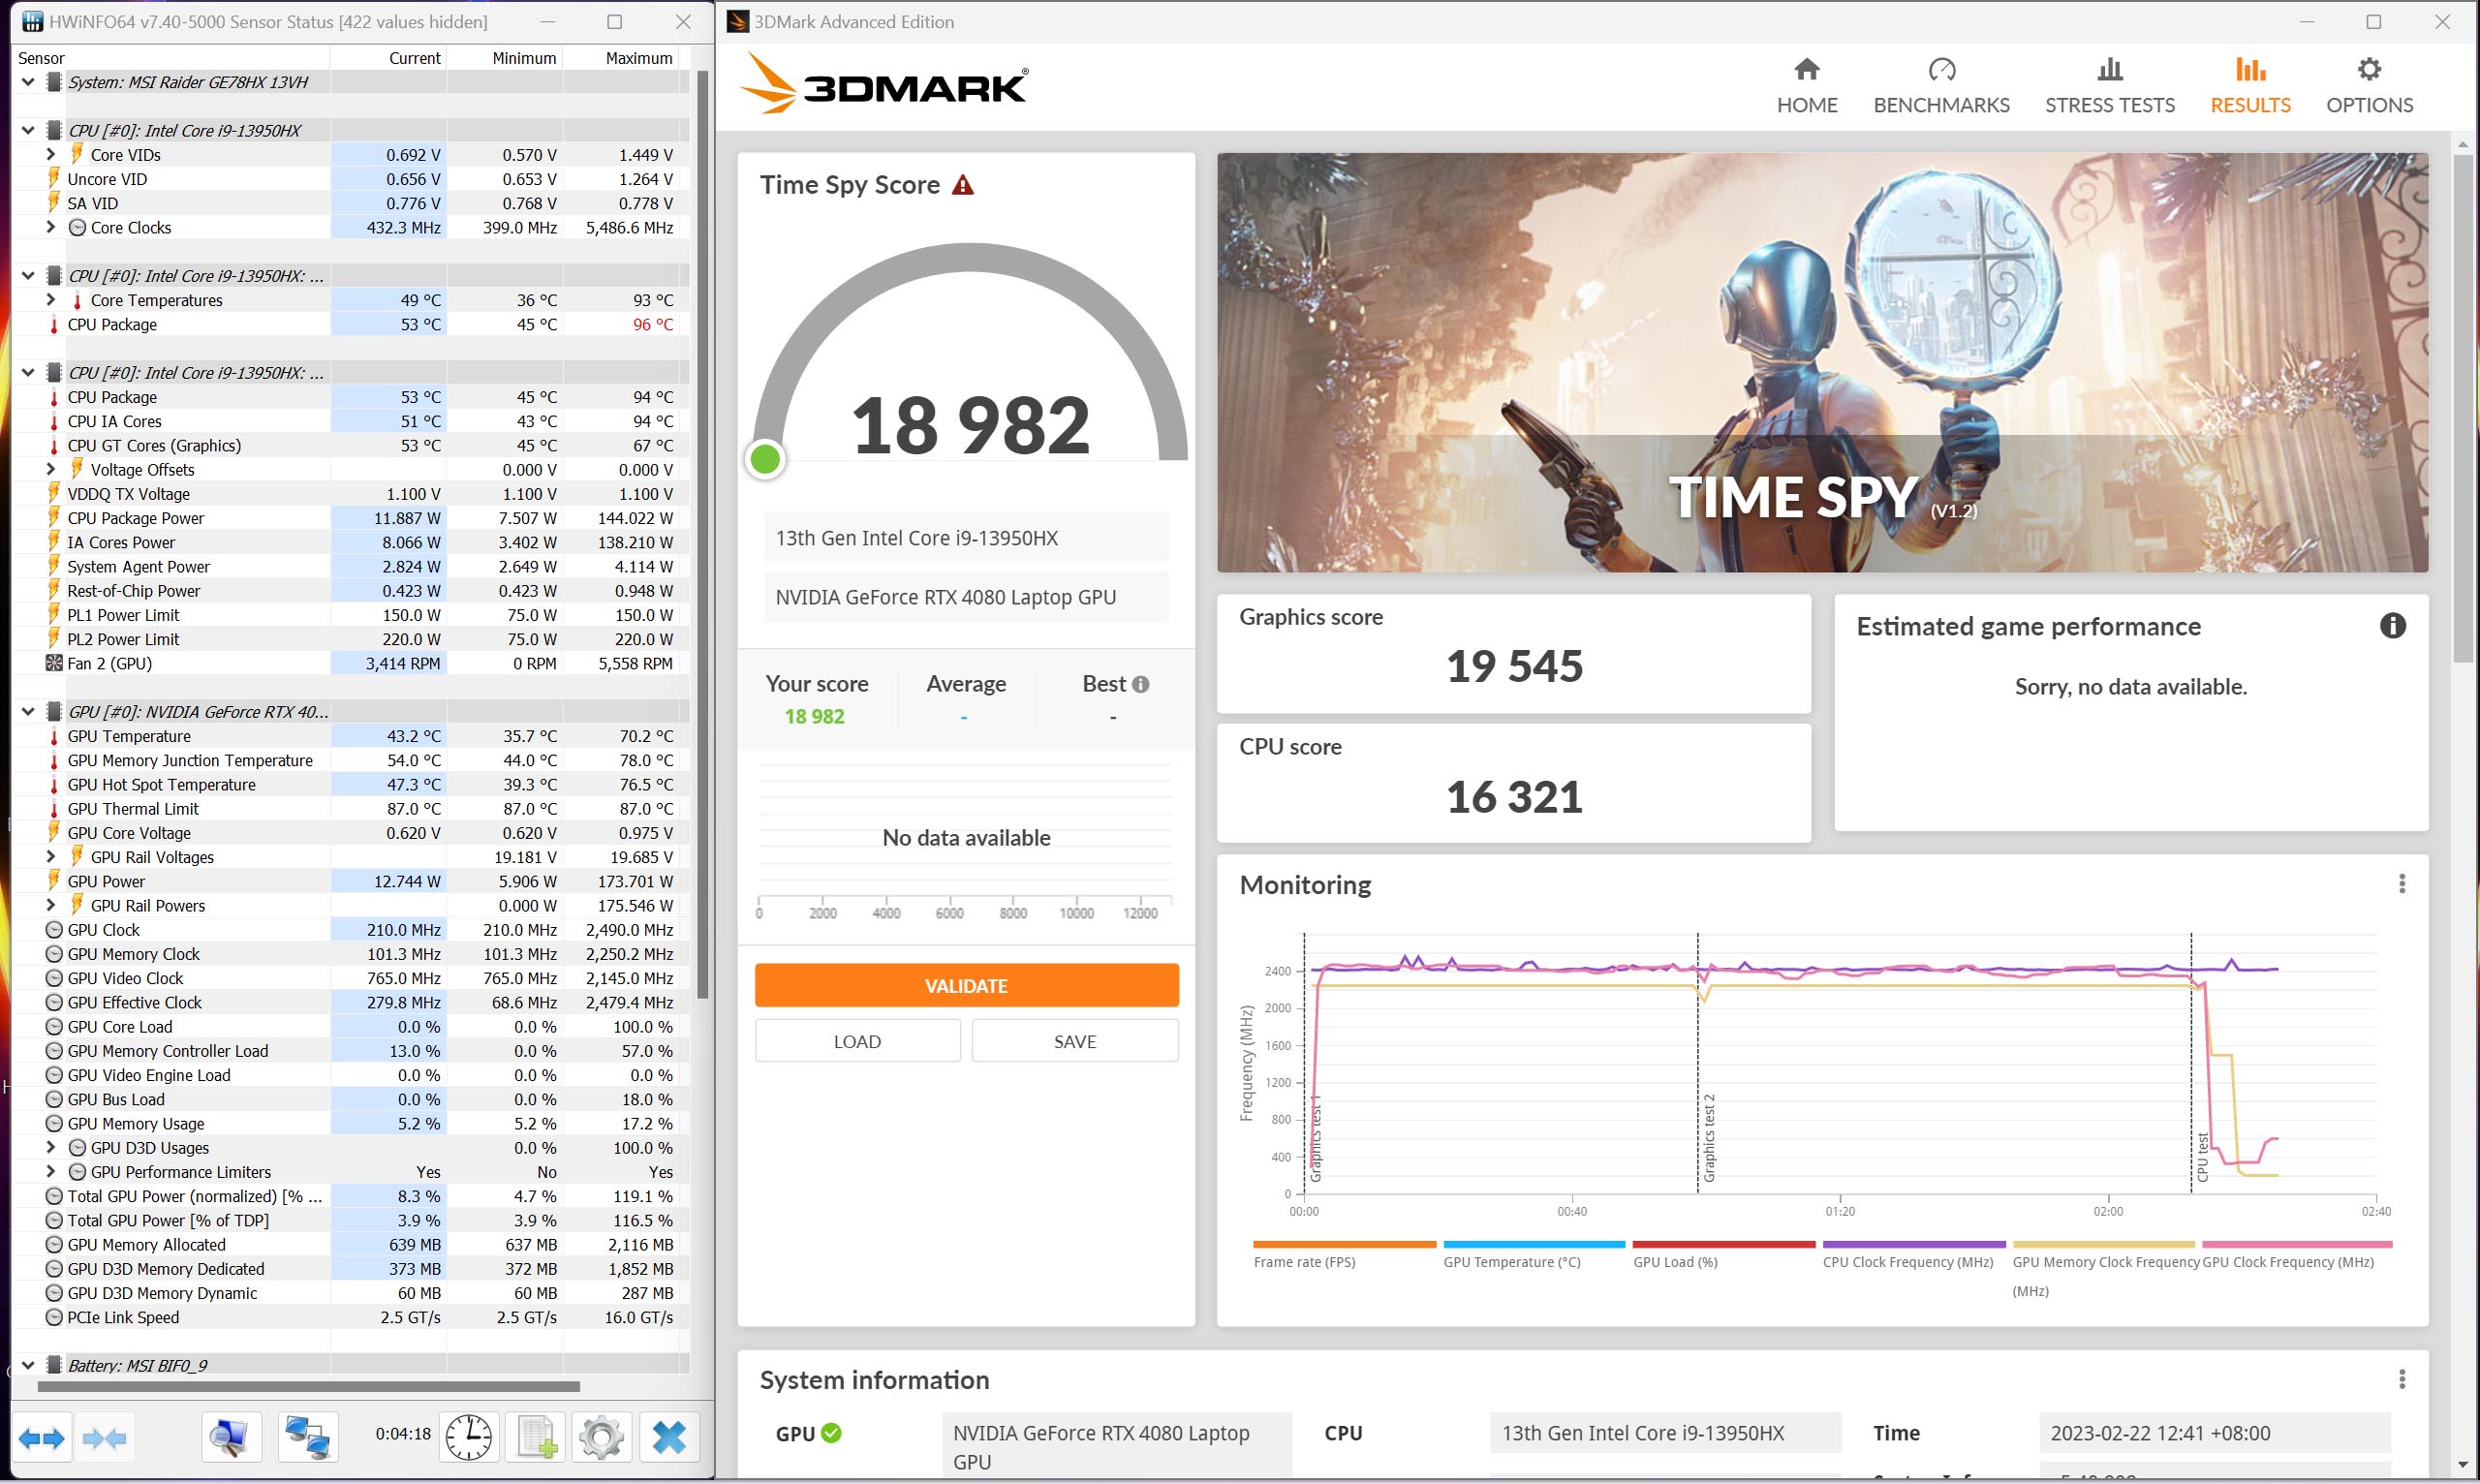This screenshot has width=2480, height=1484.
Task: Collapse the GPU [#0] NVIDIA GeForce group
Action: 28,712
